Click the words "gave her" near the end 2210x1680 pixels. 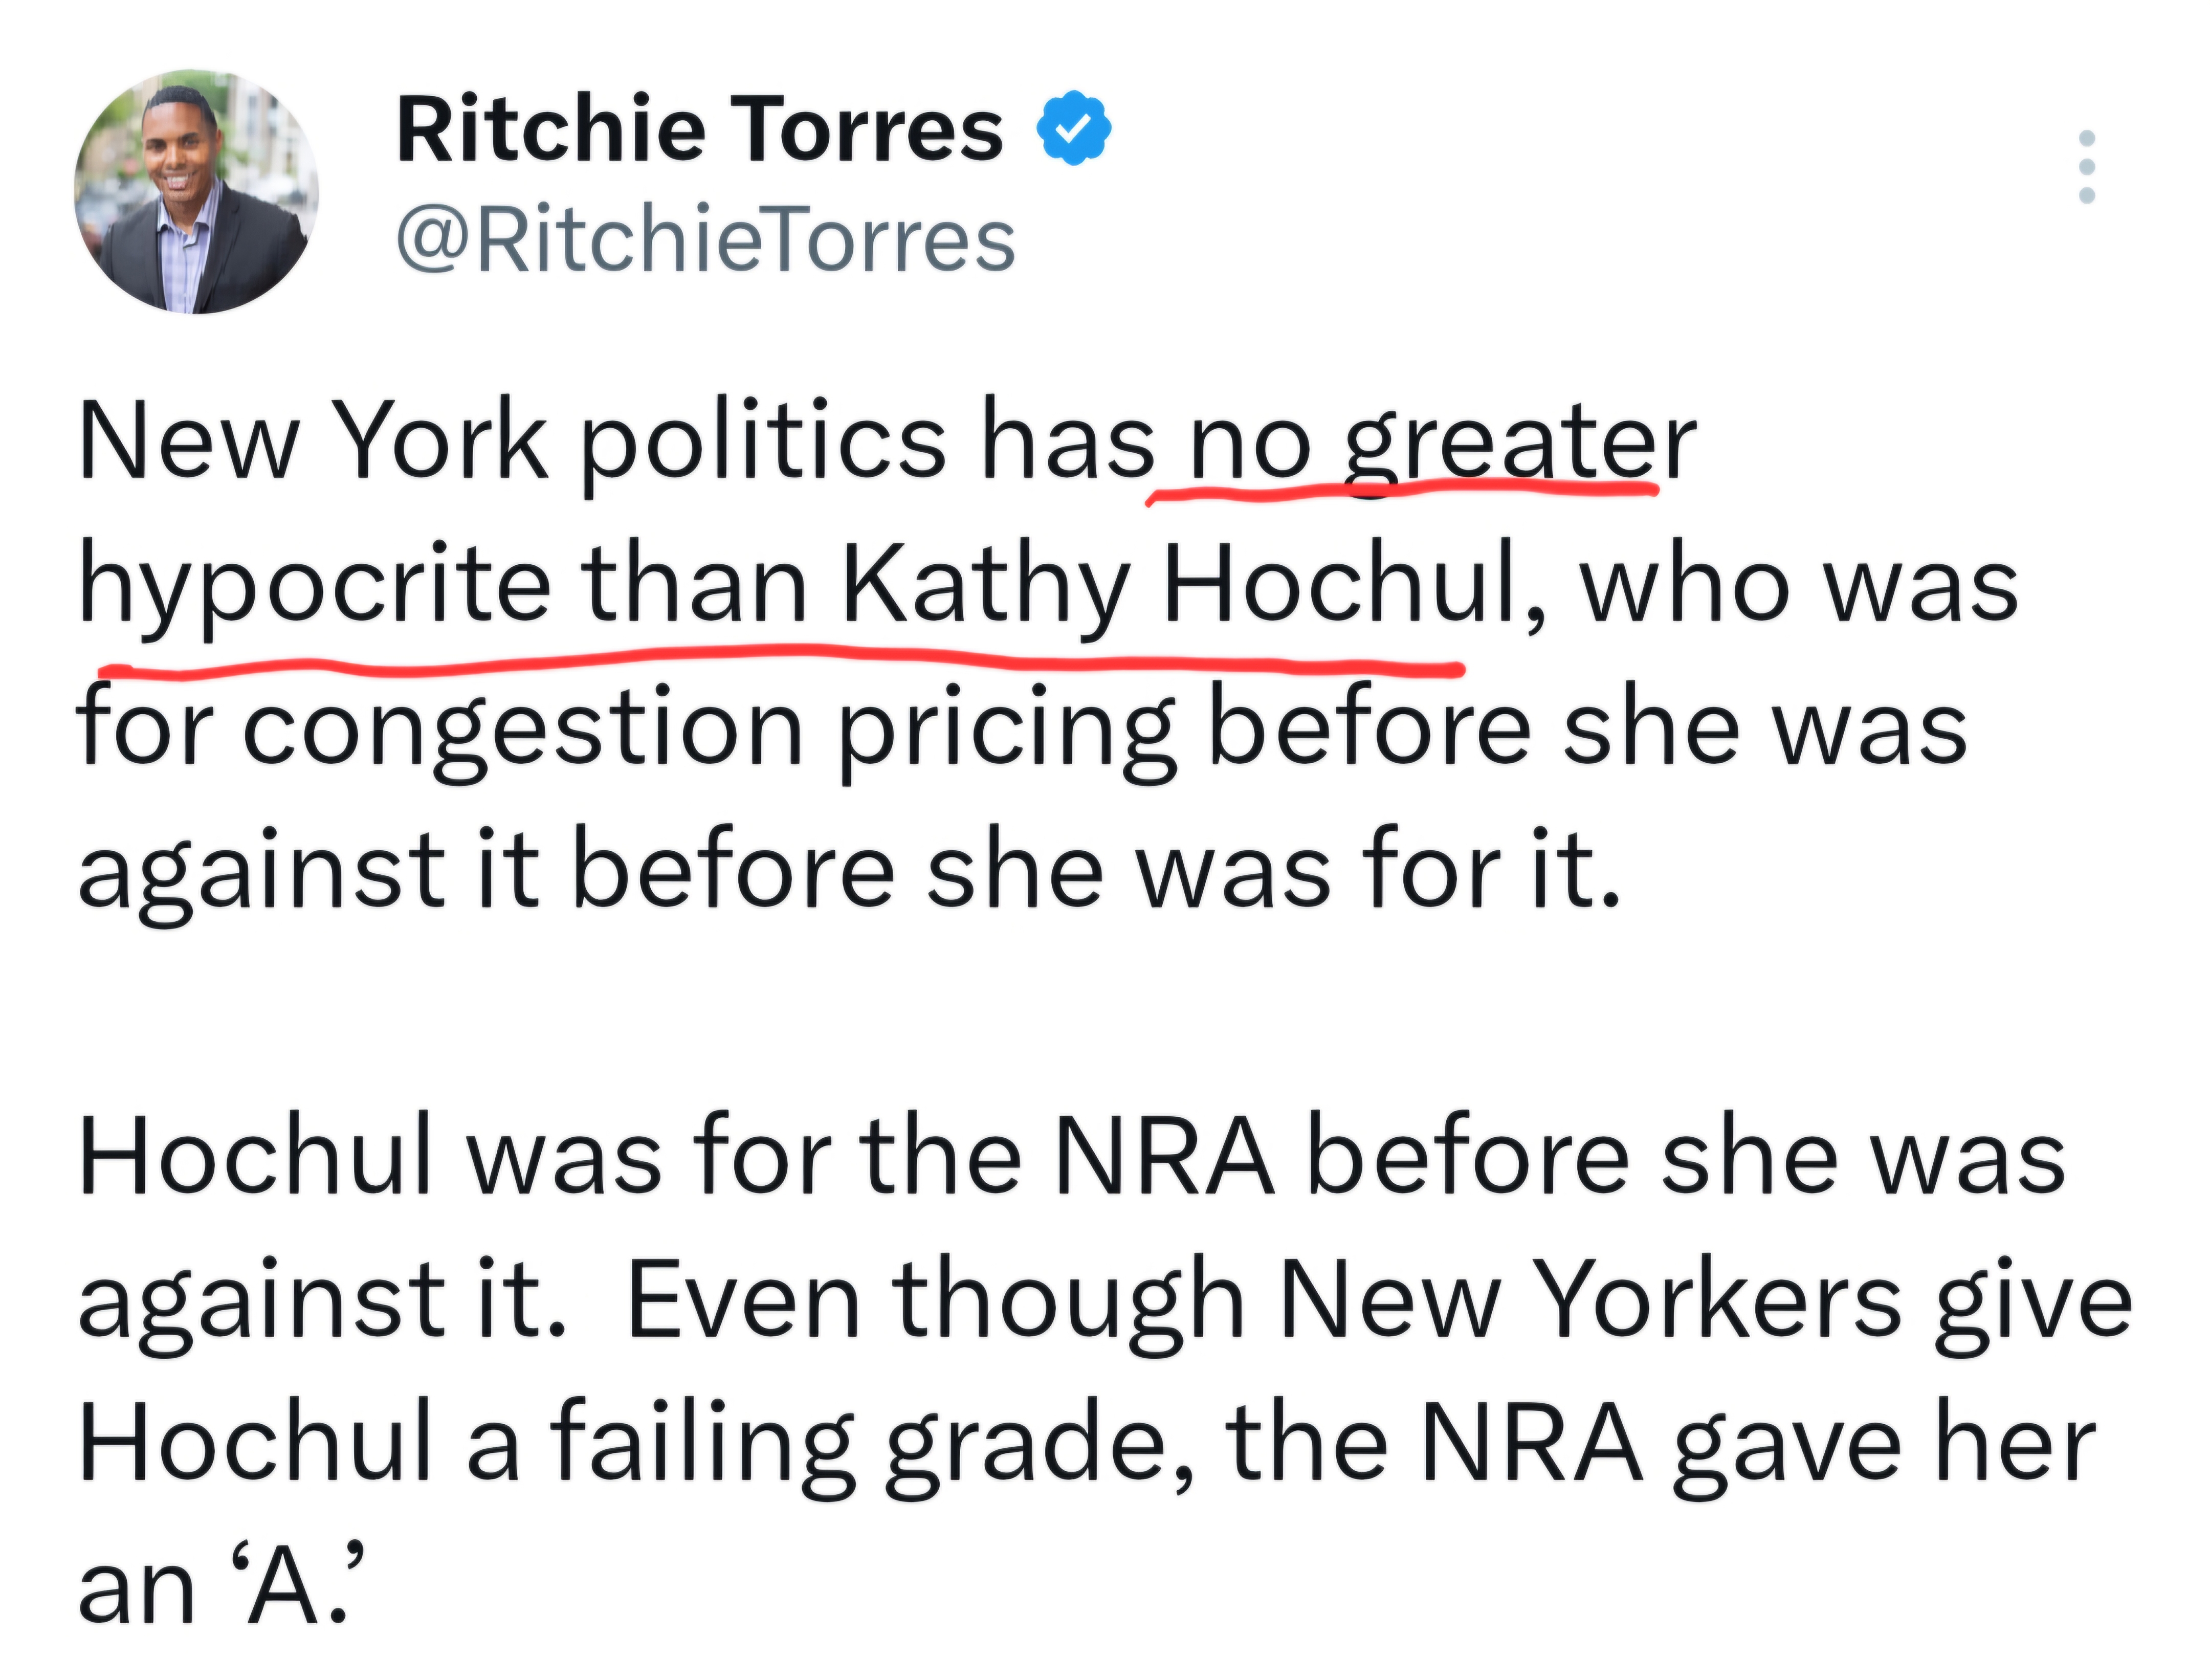point(1884,1446)
